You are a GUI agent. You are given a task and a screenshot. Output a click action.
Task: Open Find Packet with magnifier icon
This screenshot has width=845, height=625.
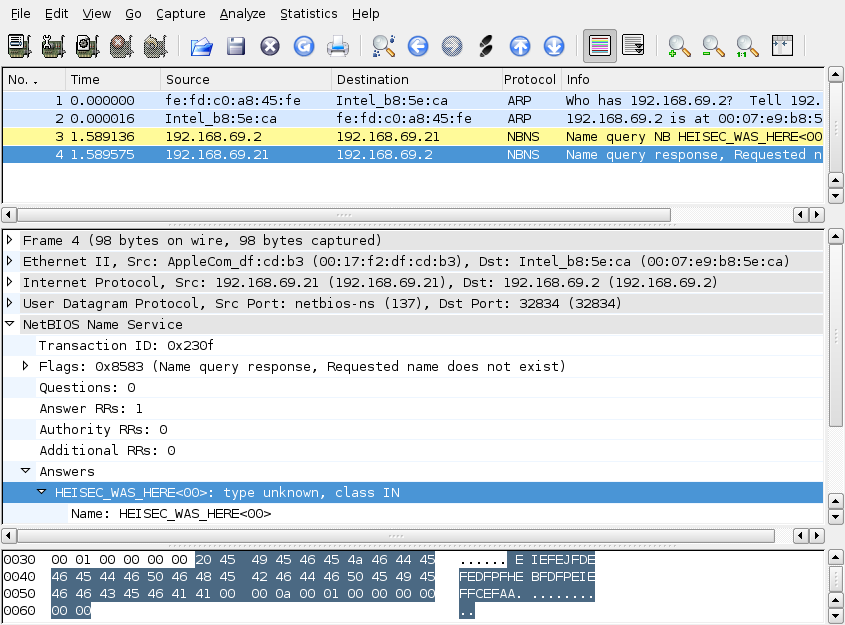pos(384,46)
